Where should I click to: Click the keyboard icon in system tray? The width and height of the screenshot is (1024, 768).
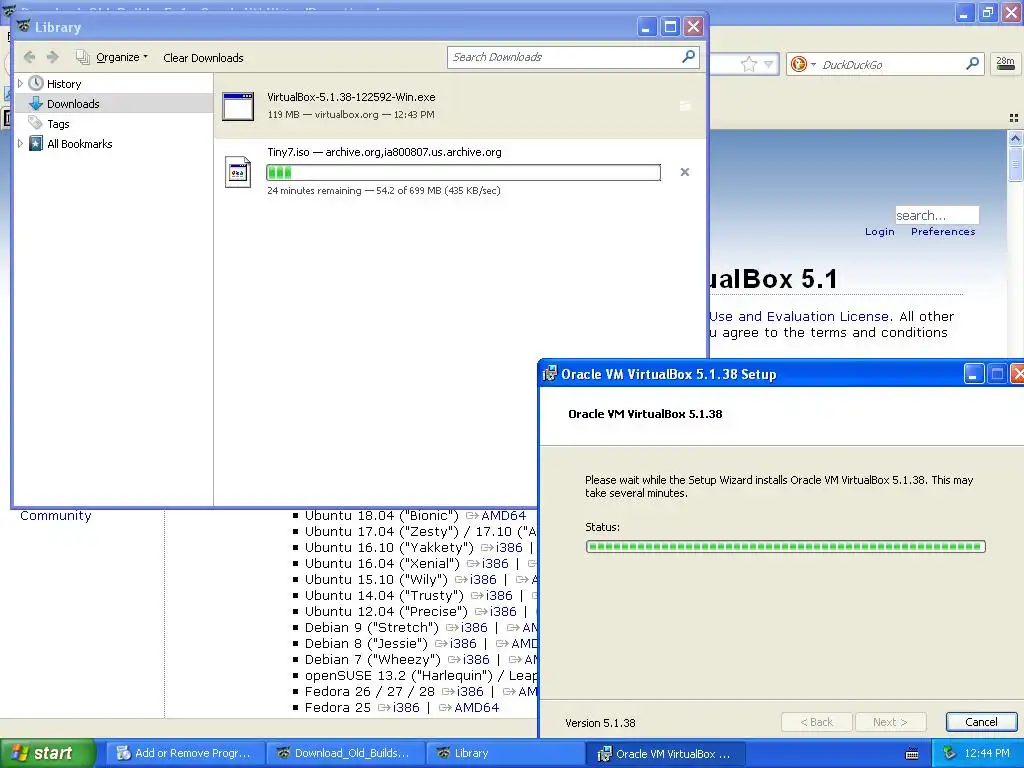click(912, 754)
